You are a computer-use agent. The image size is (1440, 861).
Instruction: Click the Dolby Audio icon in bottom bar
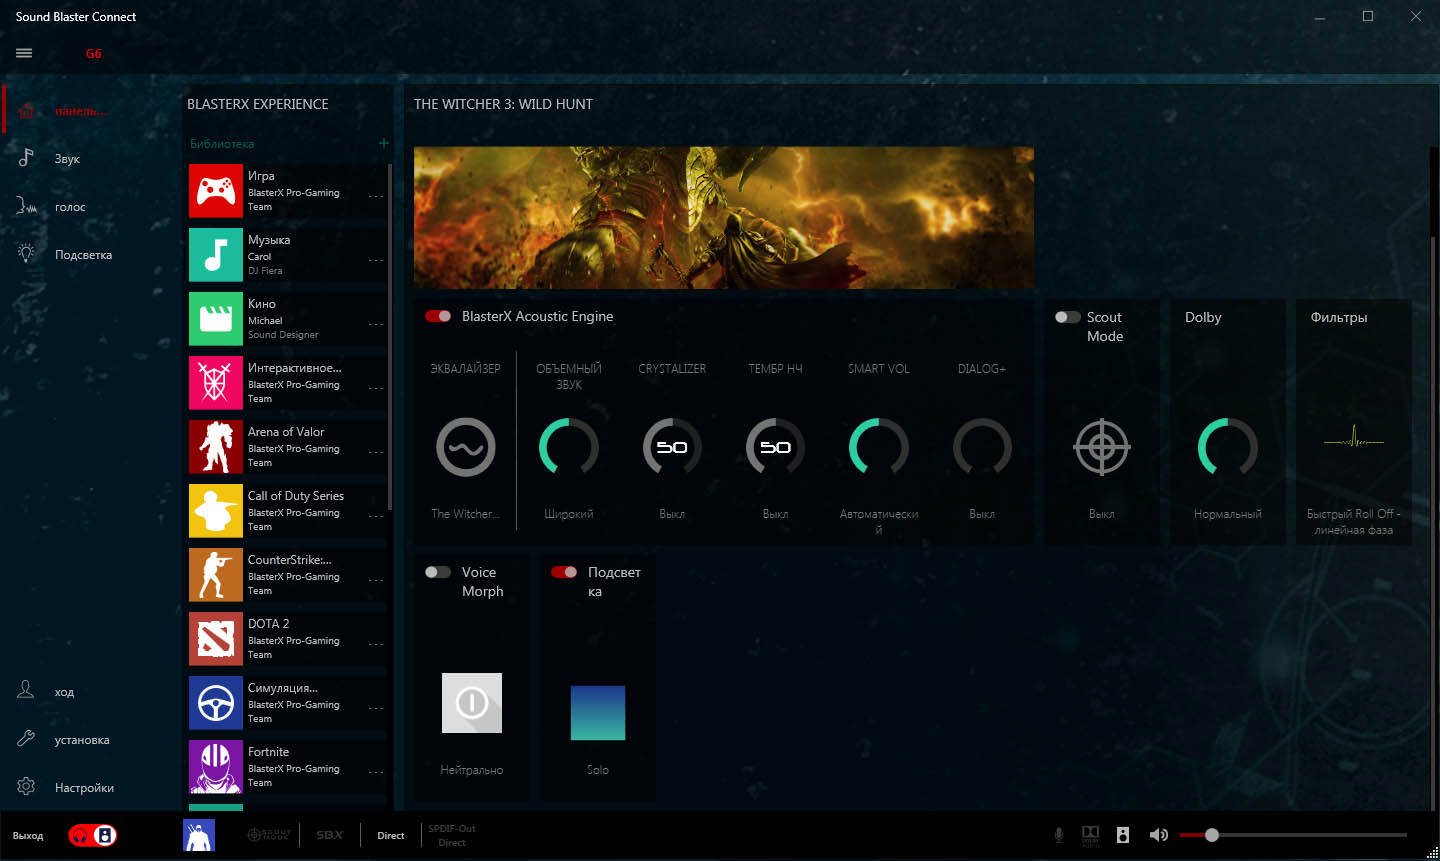point(1090,835)
